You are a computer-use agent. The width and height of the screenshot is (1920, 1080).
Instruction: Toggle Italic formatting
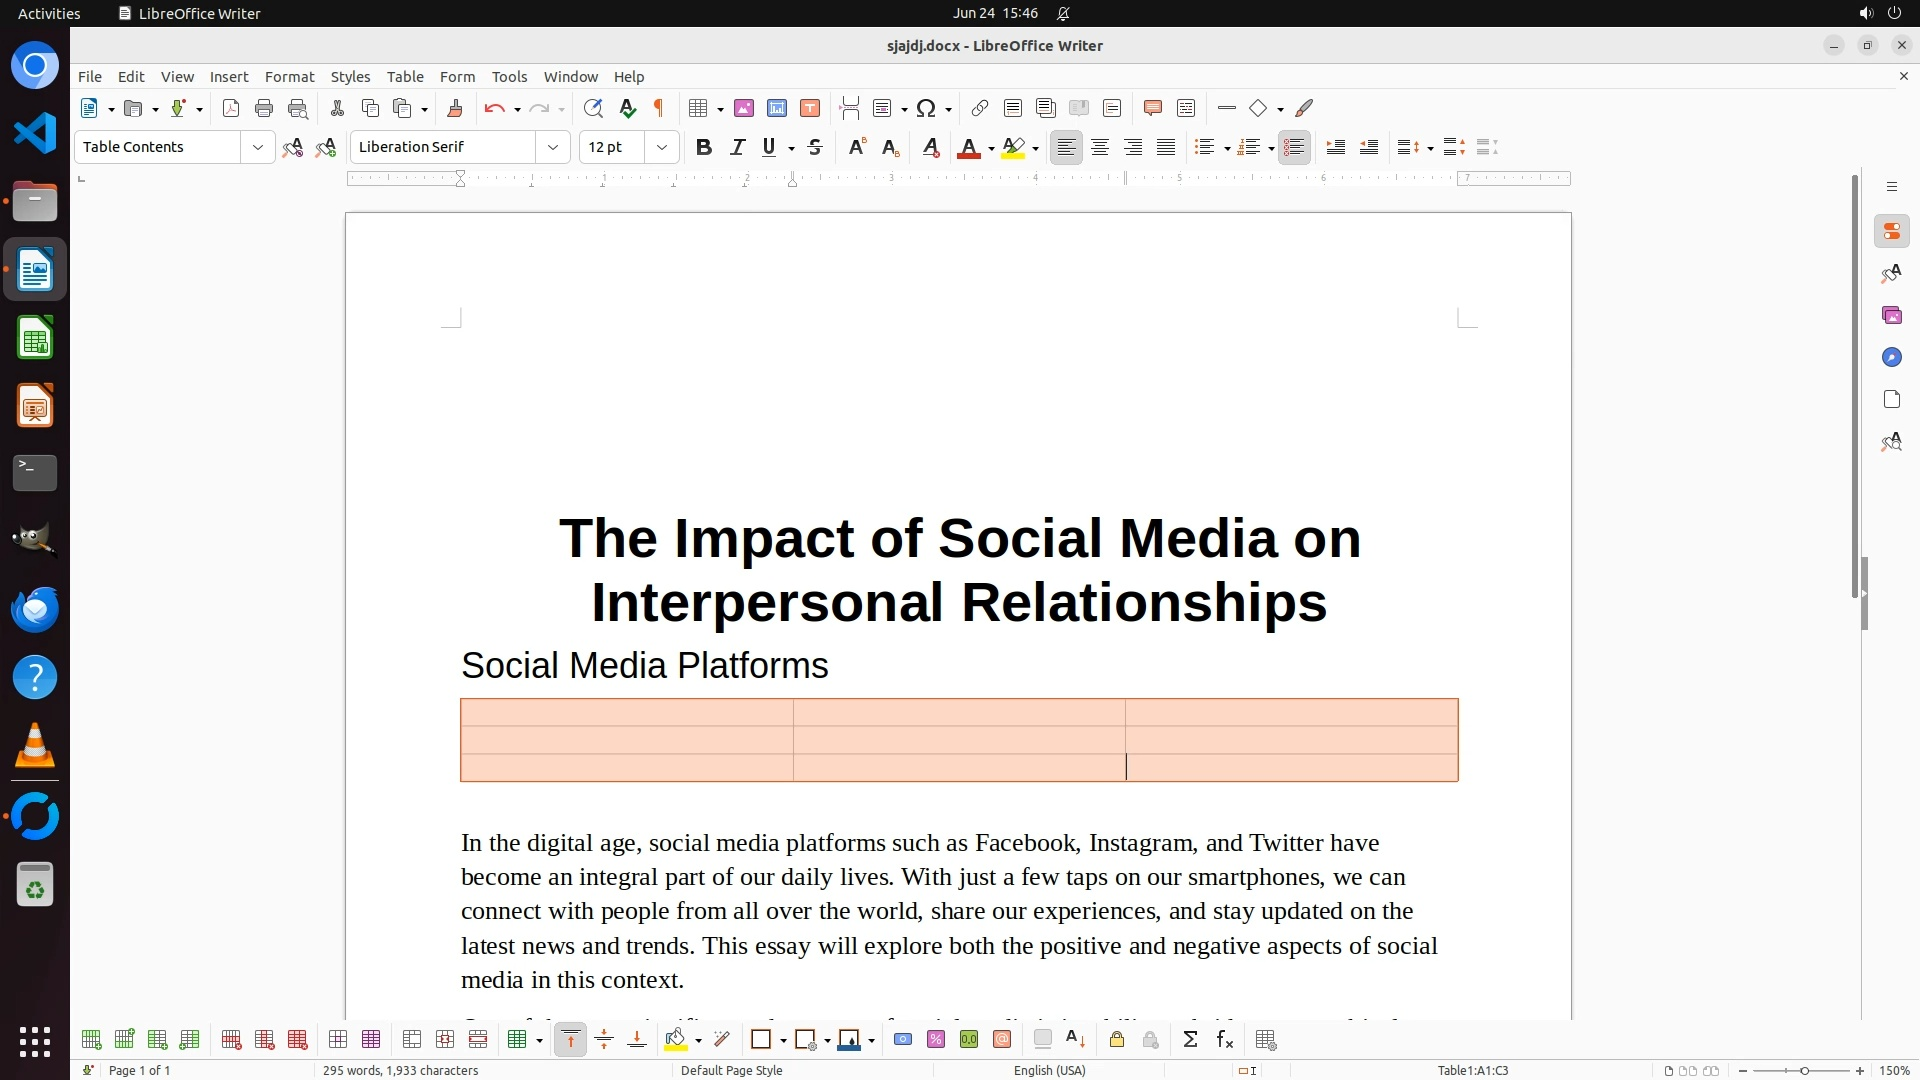point(737,147)
